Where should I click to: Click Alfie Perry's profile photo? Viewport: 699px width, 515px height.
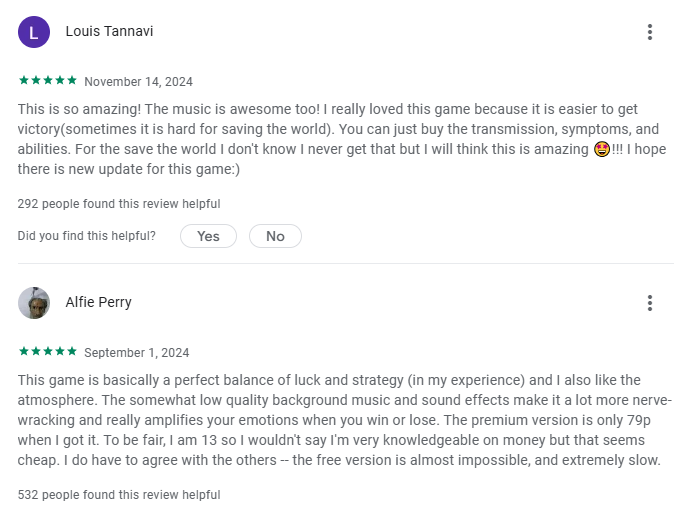coord(34,303)
